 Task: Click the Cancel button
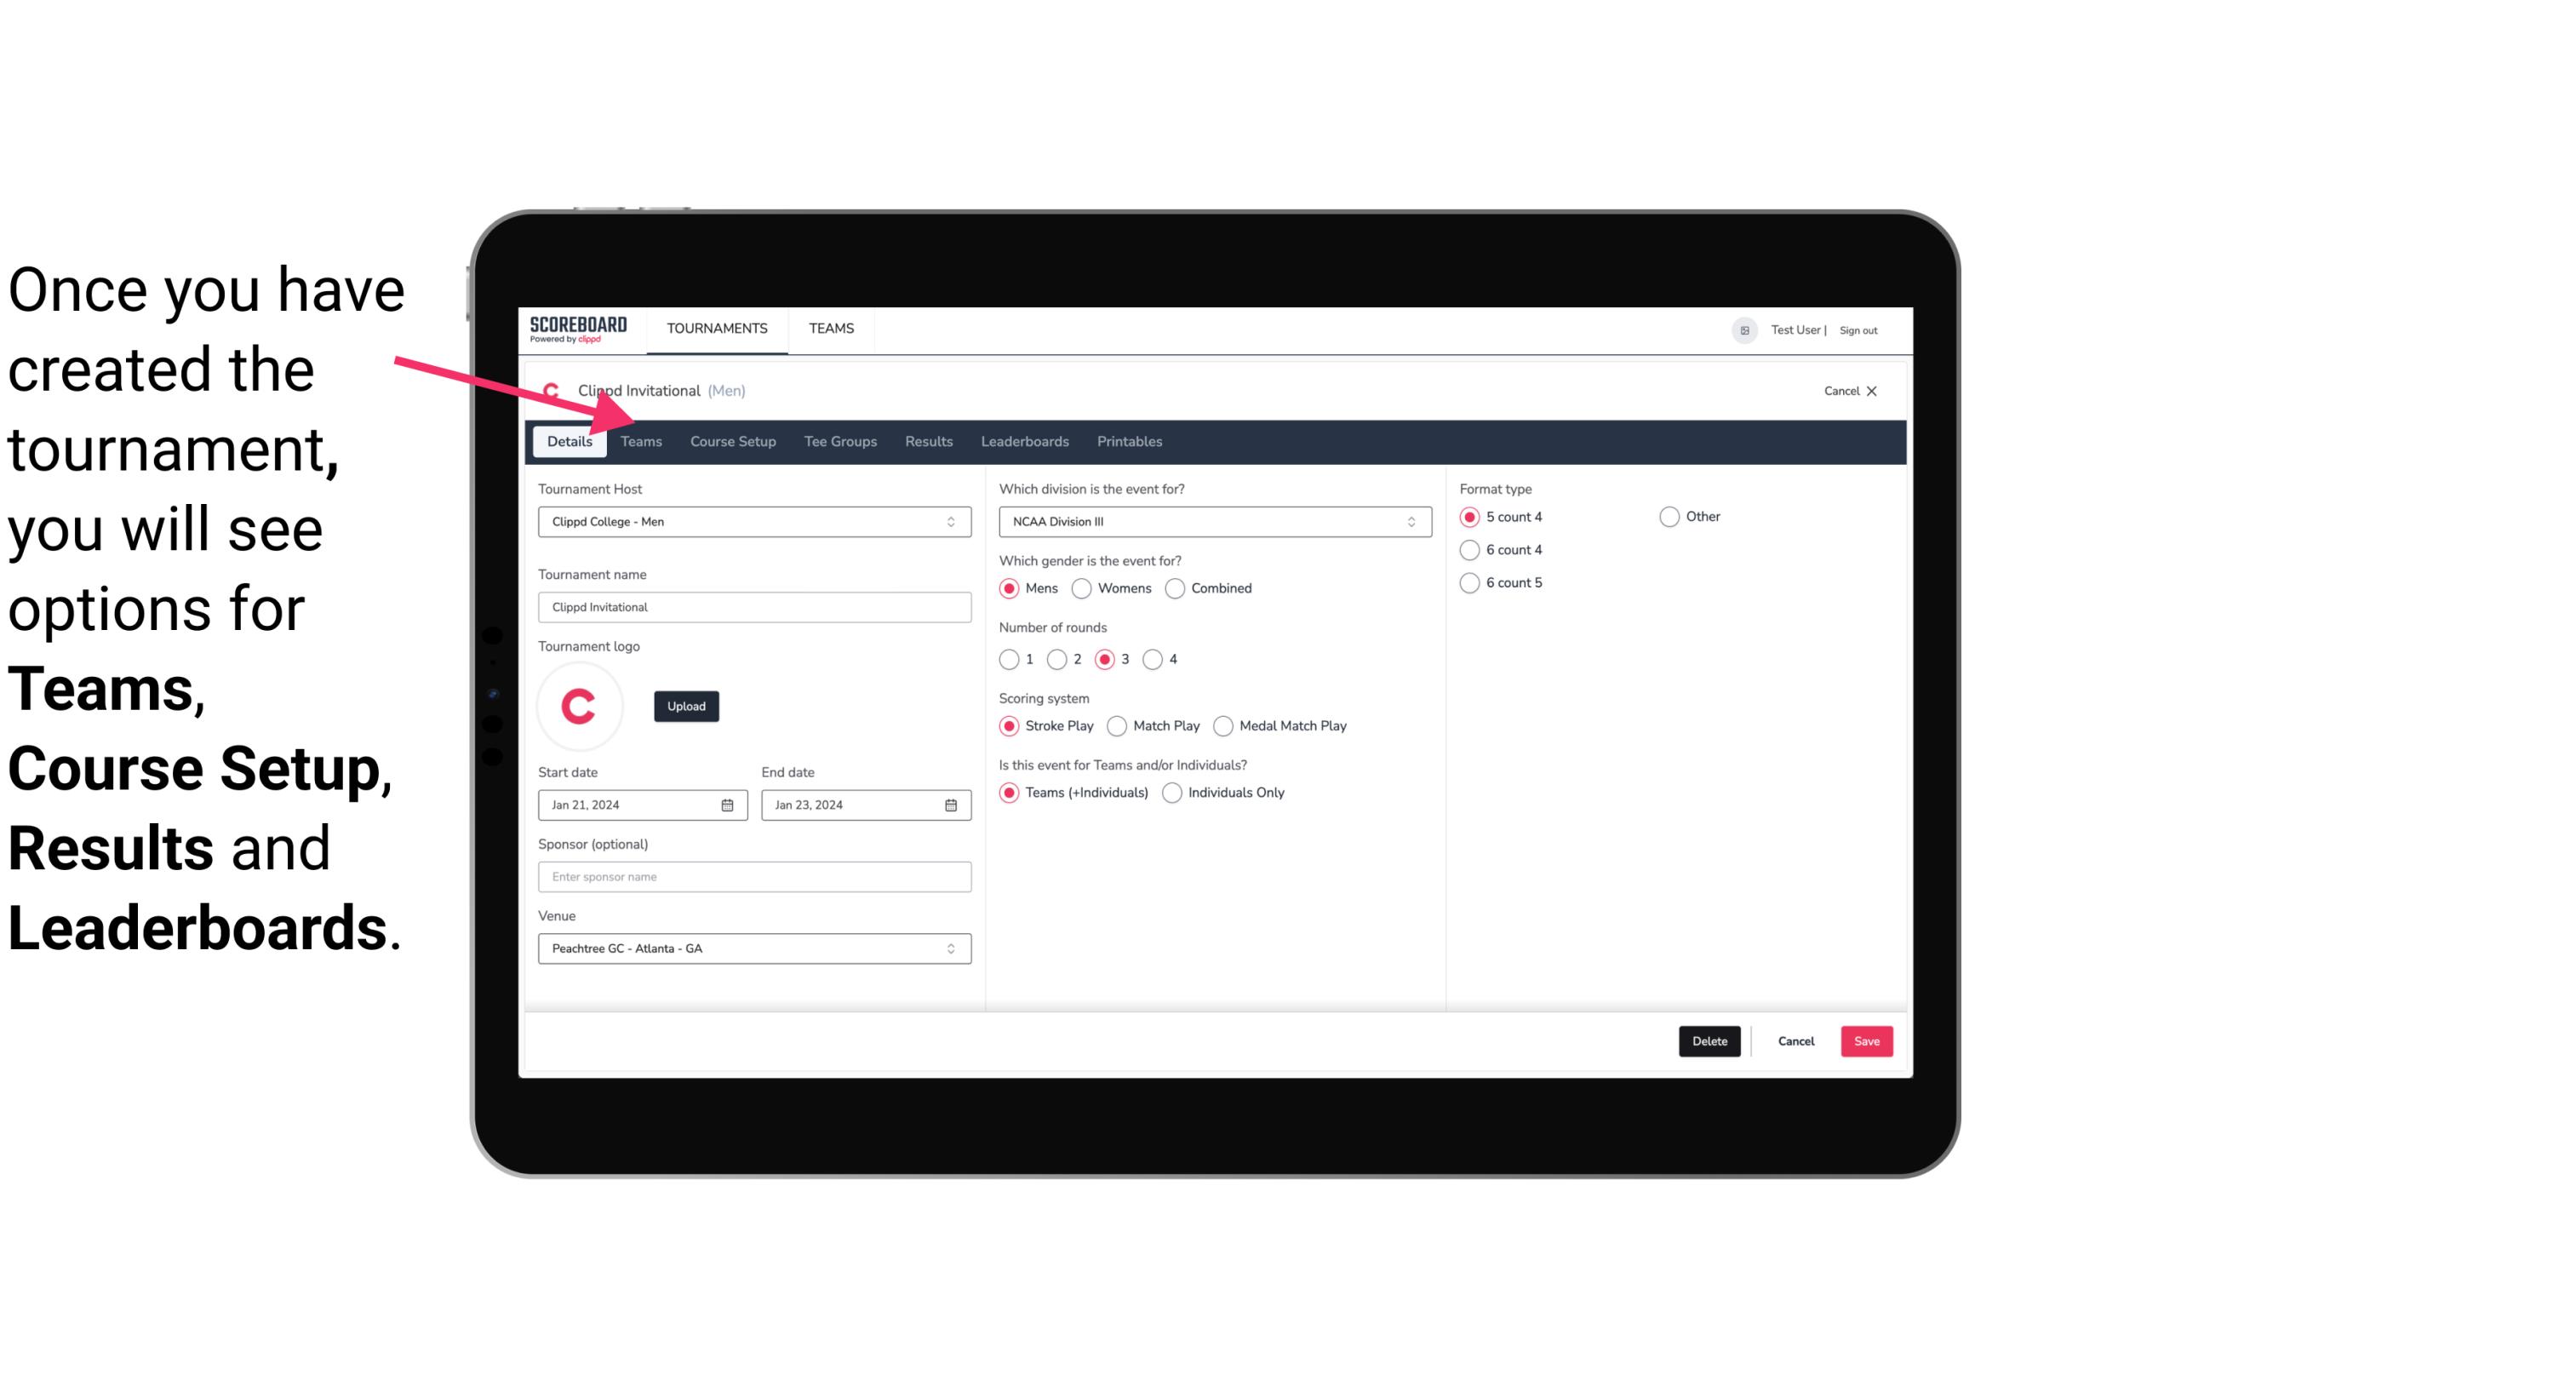coord(1796,1039)
